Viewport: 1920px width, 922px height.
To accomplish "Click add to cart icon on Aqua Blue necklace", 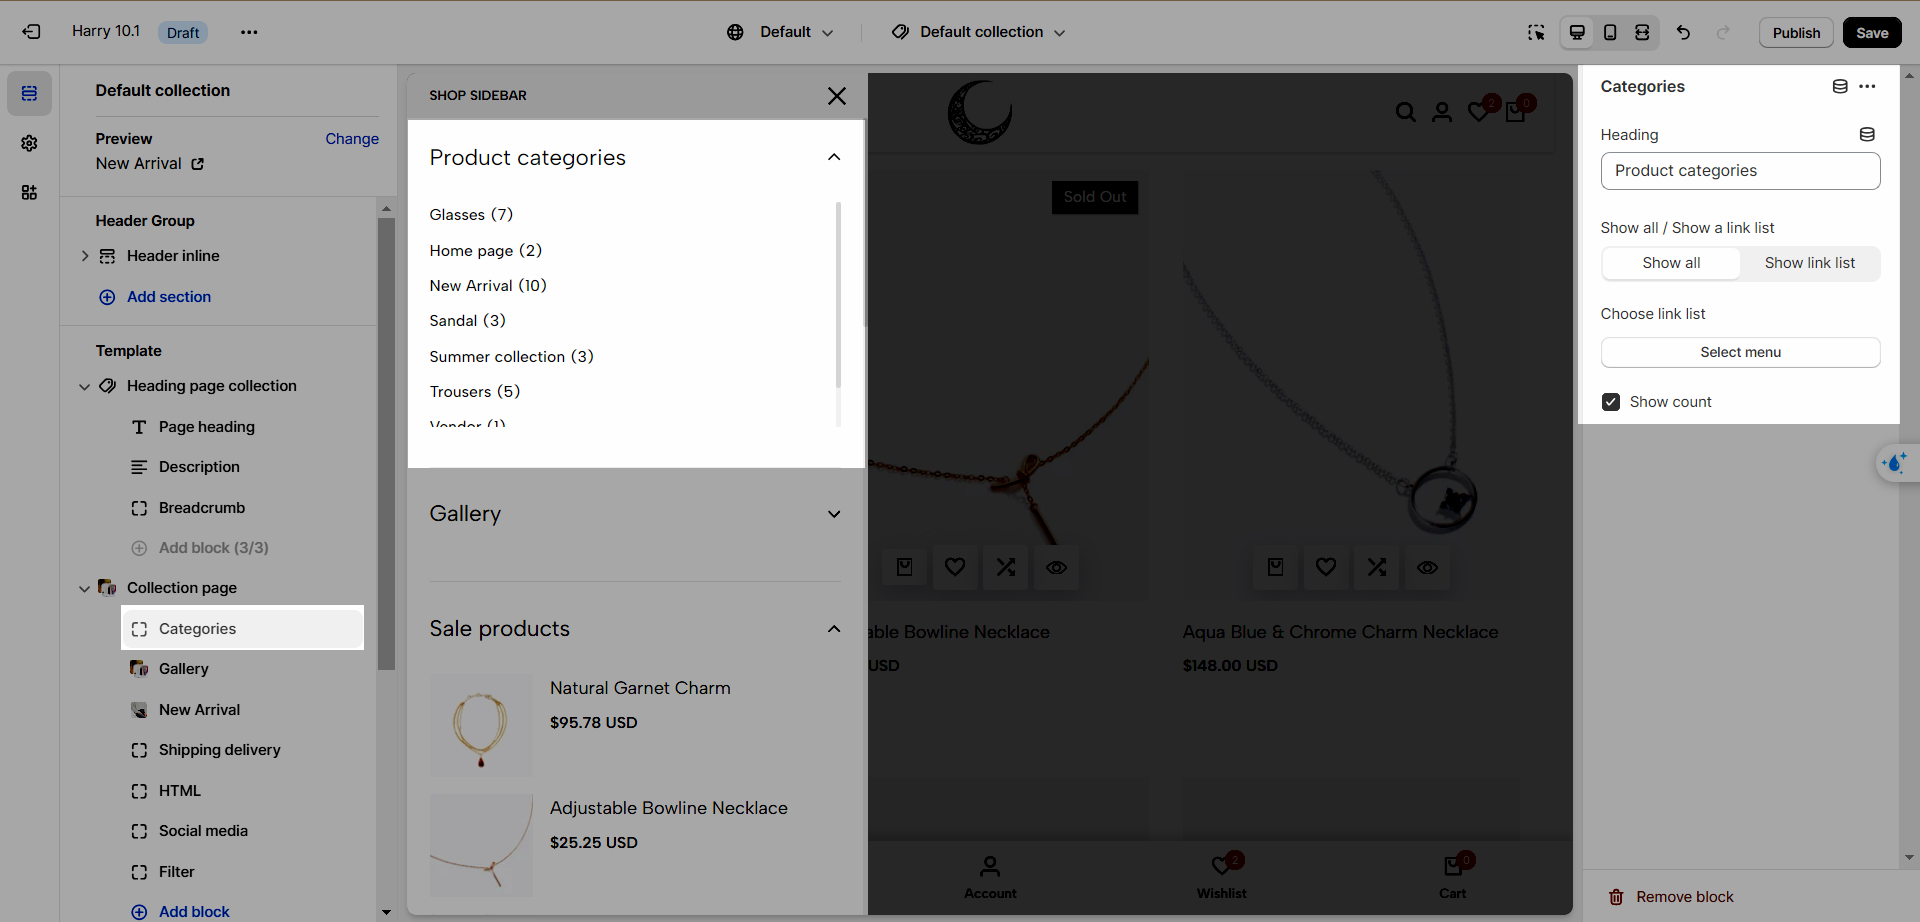I will (x=1275, y=567).
